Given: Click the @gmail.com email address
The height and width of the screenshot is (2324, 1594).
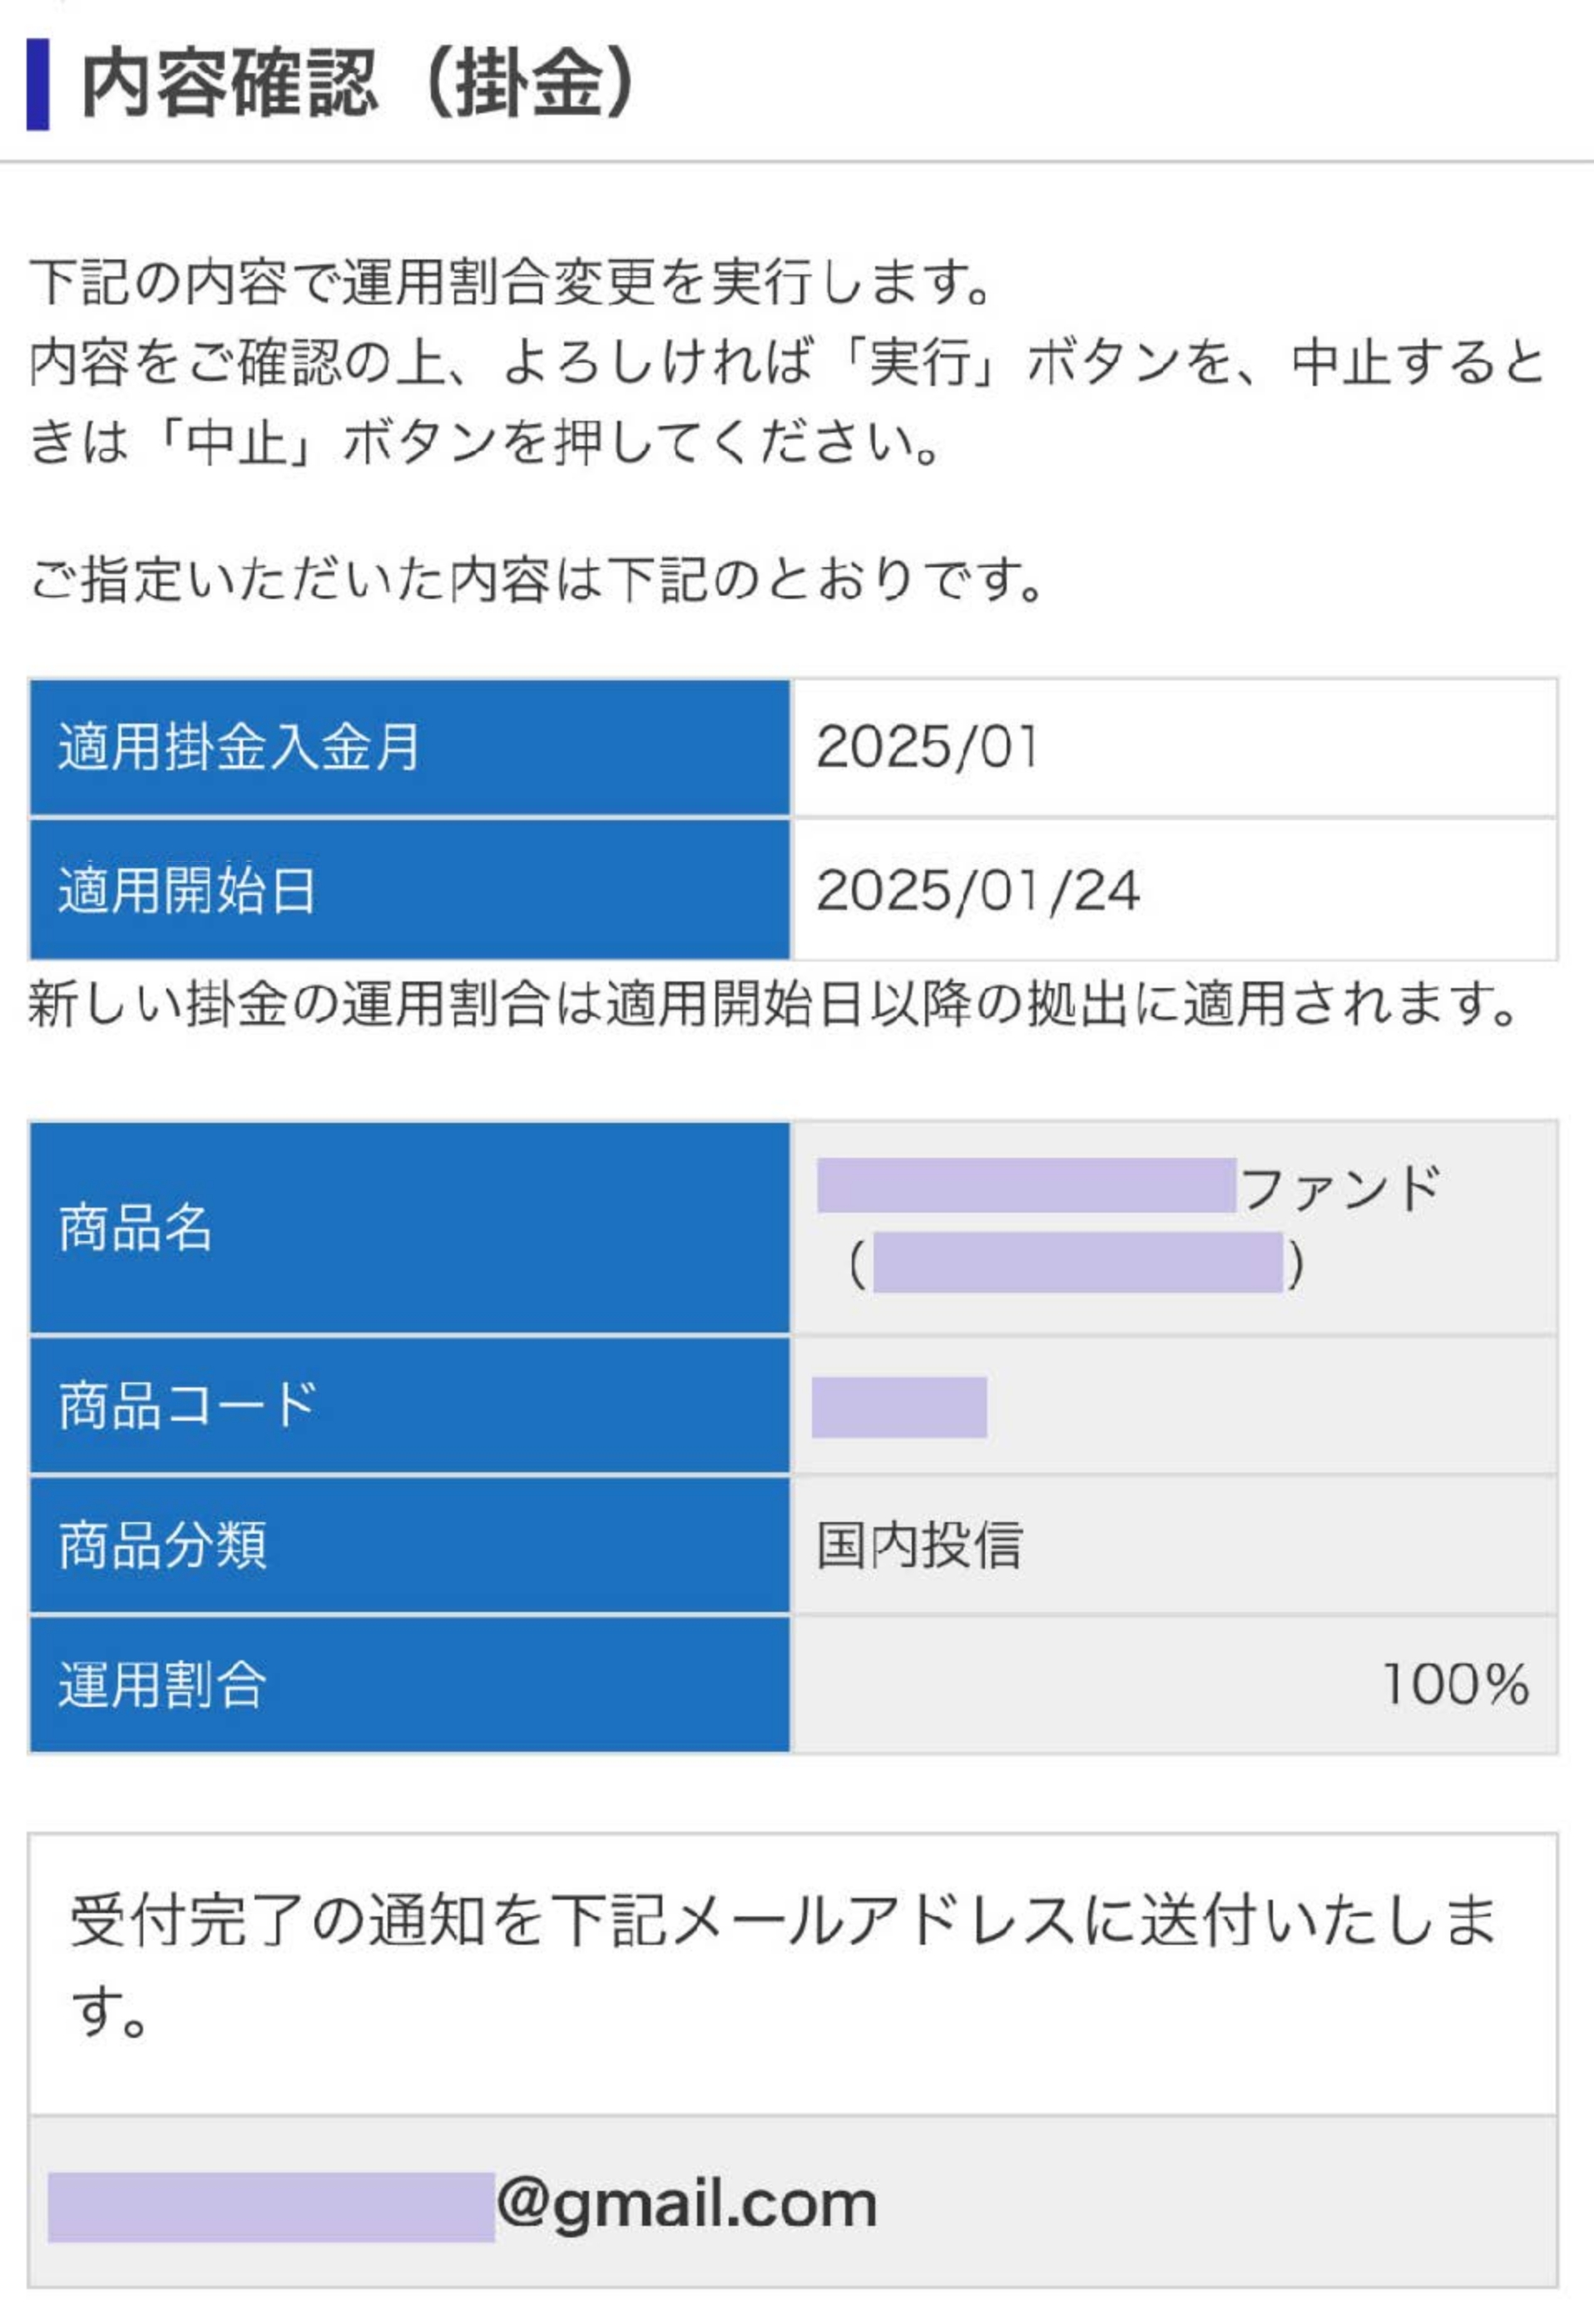Looking at the screenshot, I should tap(687, 2204).
